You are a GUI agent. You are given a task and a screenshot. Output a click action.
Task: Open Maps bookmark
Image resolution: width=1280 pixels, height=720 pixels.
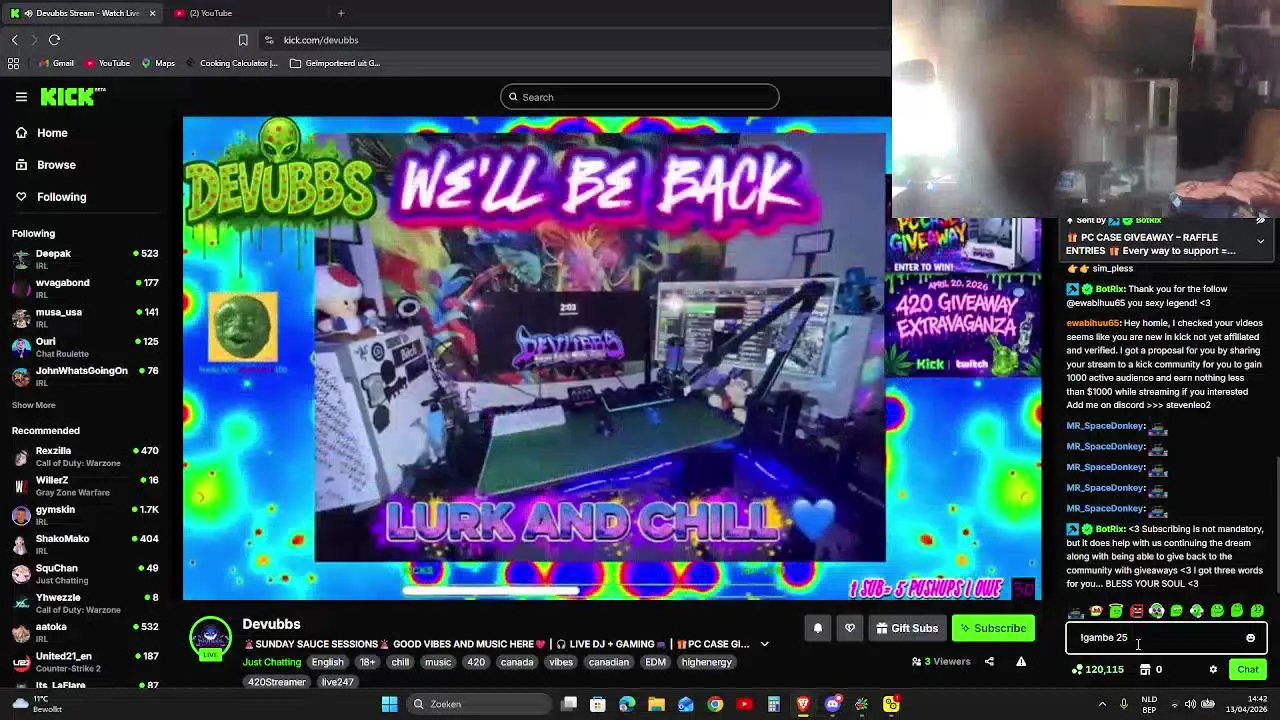point(158,63)
